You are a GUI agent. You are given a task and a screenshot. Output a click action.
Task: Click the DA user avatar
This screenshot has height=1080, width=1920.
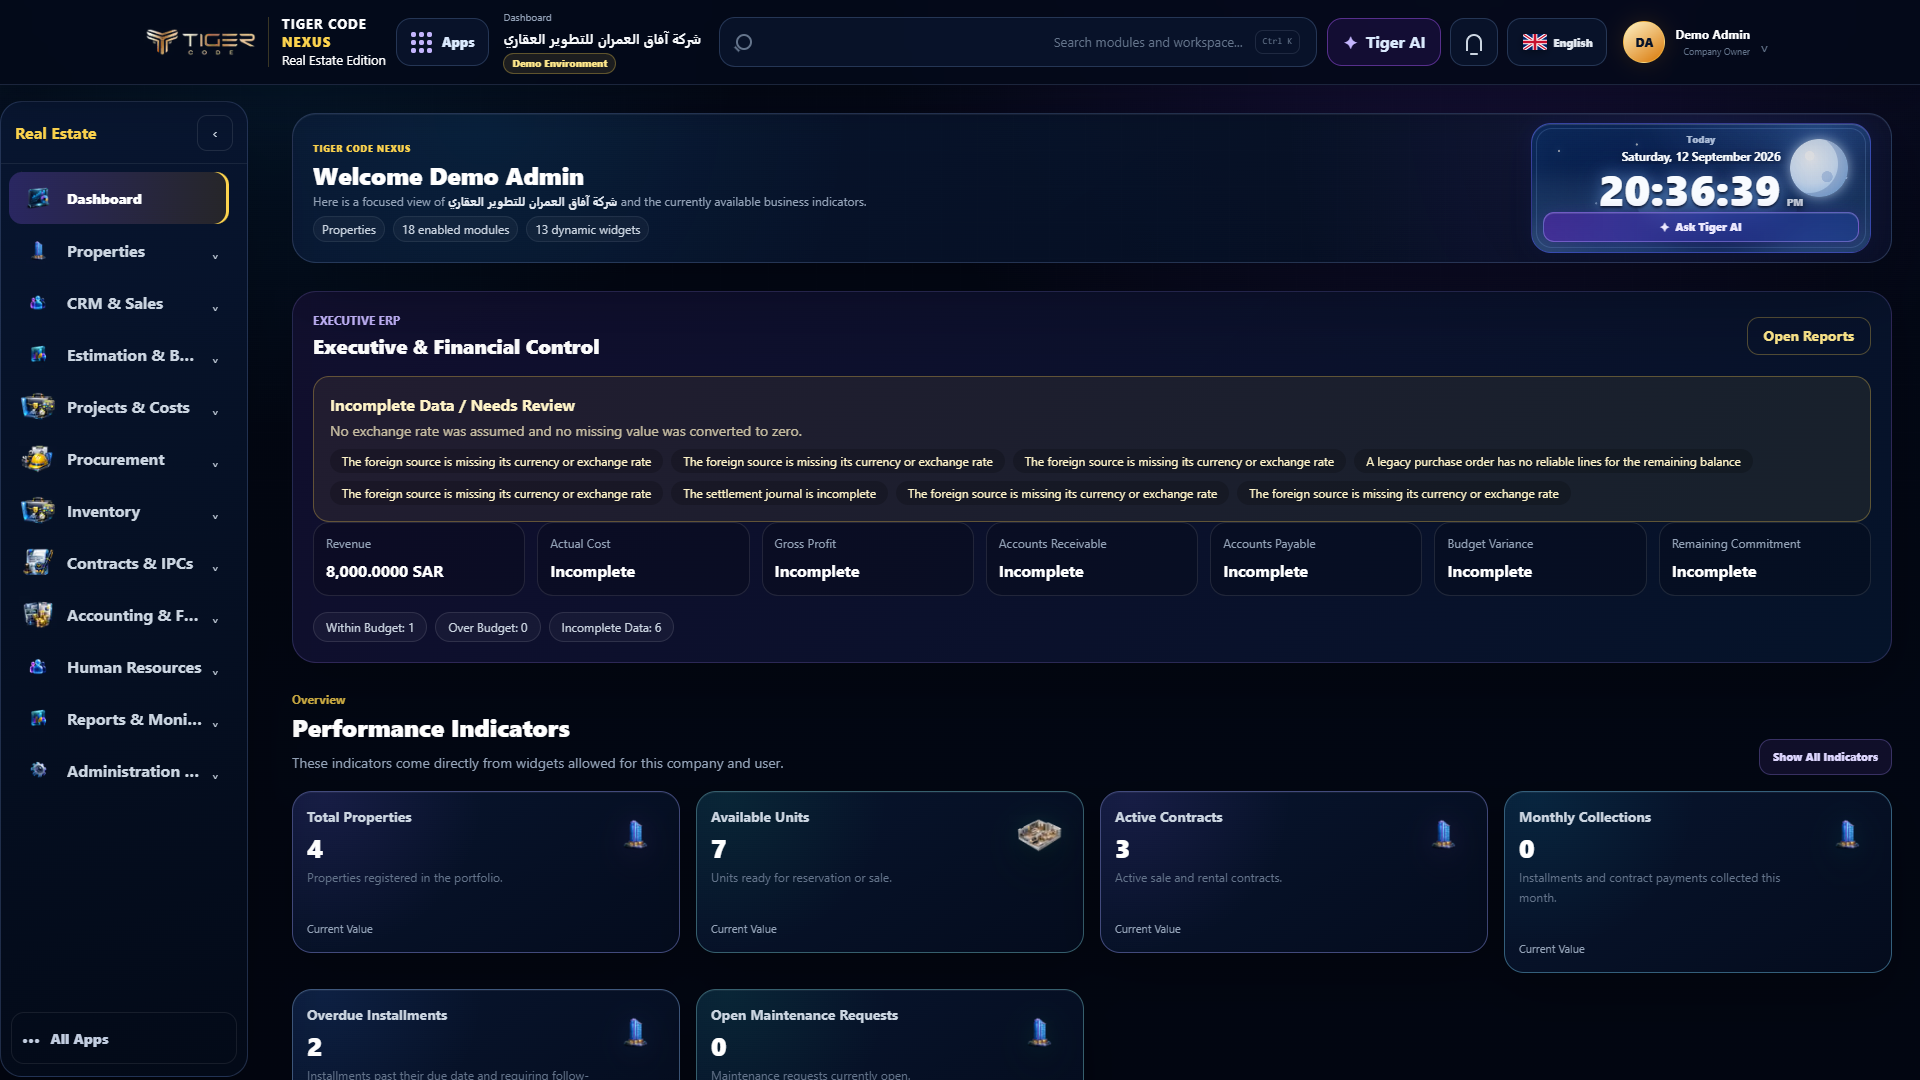point(1643,42)
